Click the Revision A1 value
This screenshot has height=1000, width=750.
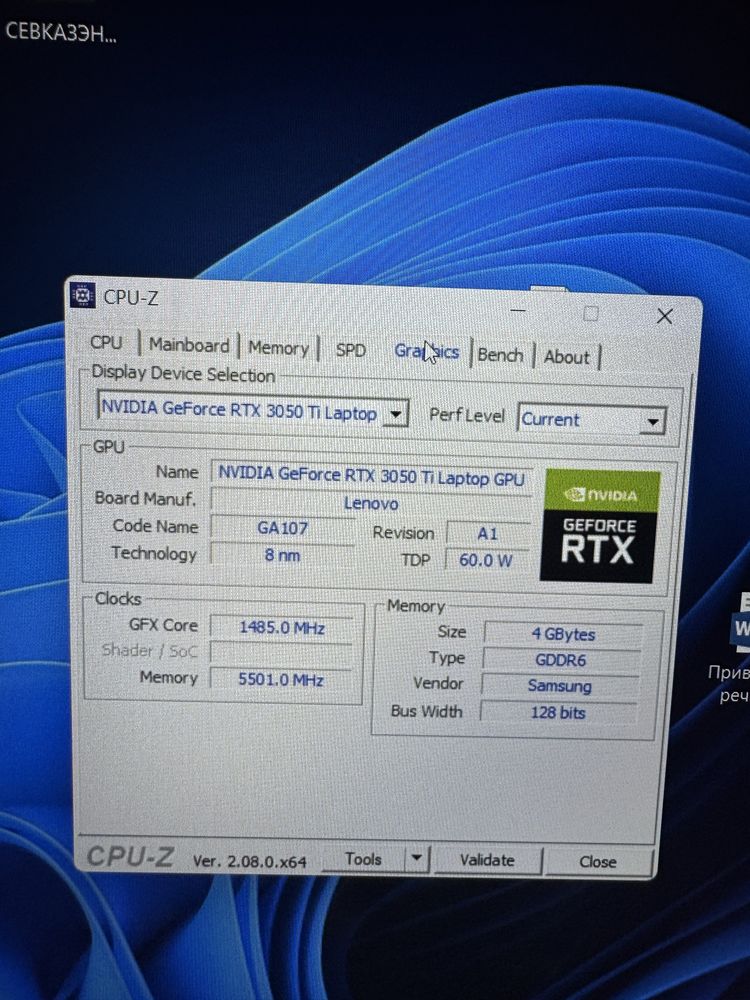click(x=488, y=534)
